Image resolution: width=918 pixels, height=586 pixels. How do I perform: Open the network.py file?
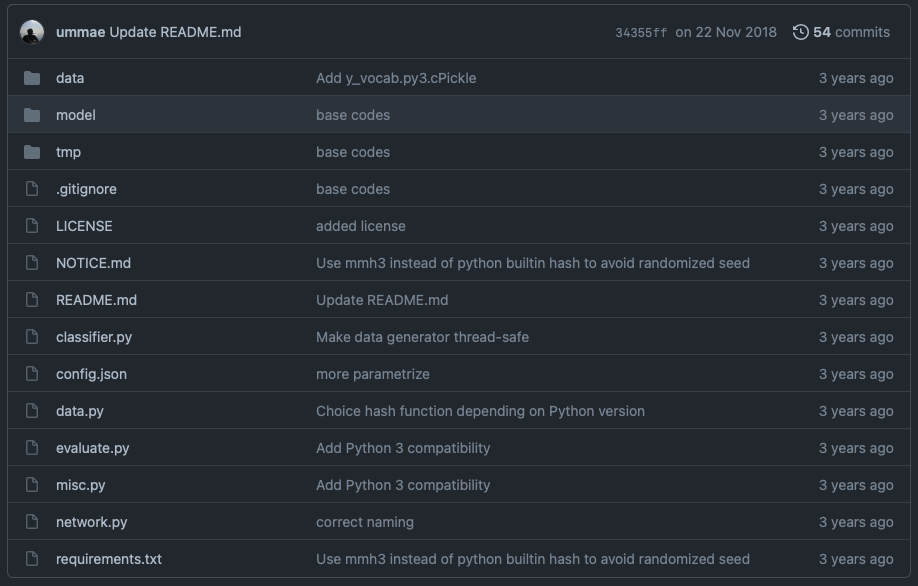[91, 522]
